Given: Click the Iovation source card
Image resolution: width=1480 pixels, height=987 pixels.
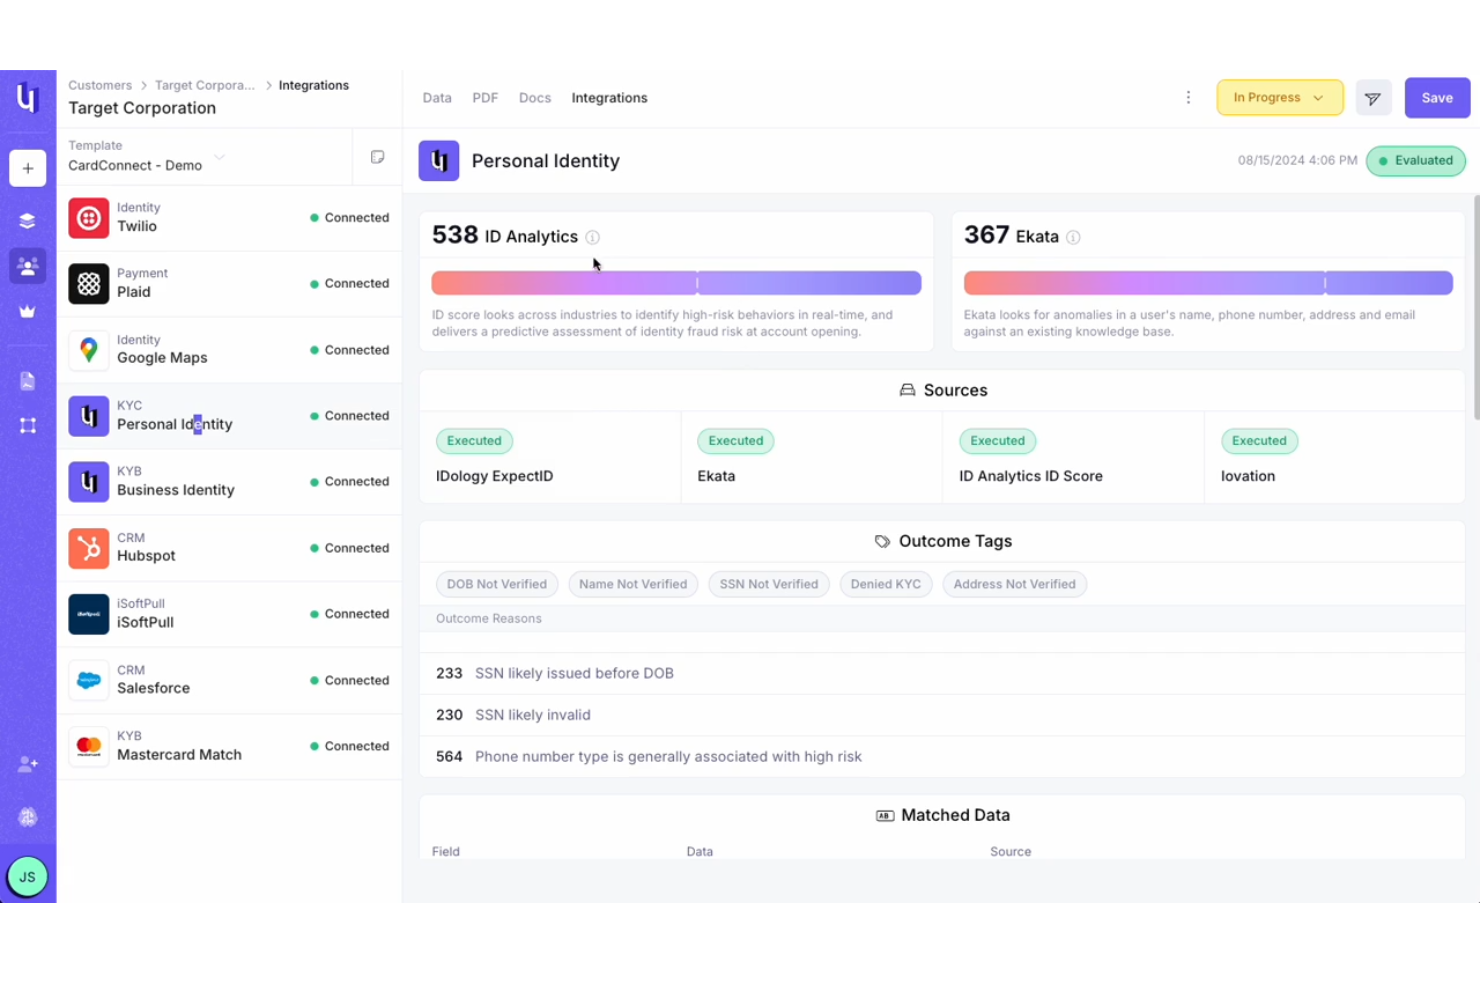Looking at the screenshot, I should coord(1335,457).
